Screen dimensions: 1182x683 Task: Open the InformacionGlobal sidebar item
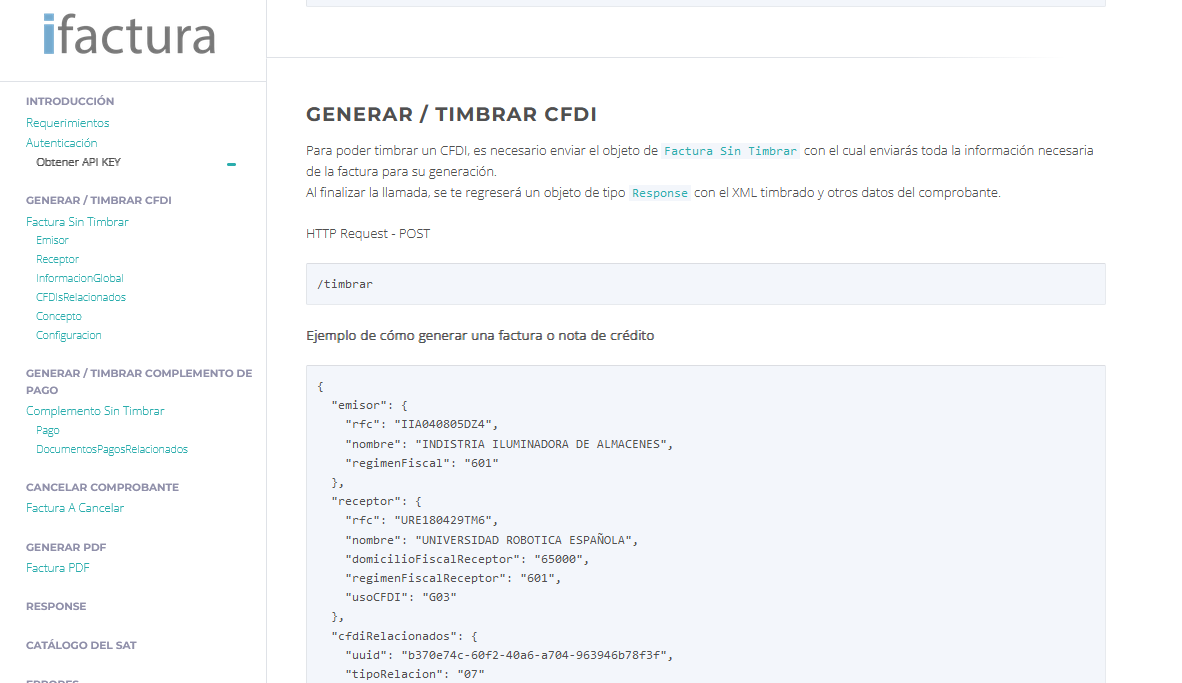pos(79,278)
